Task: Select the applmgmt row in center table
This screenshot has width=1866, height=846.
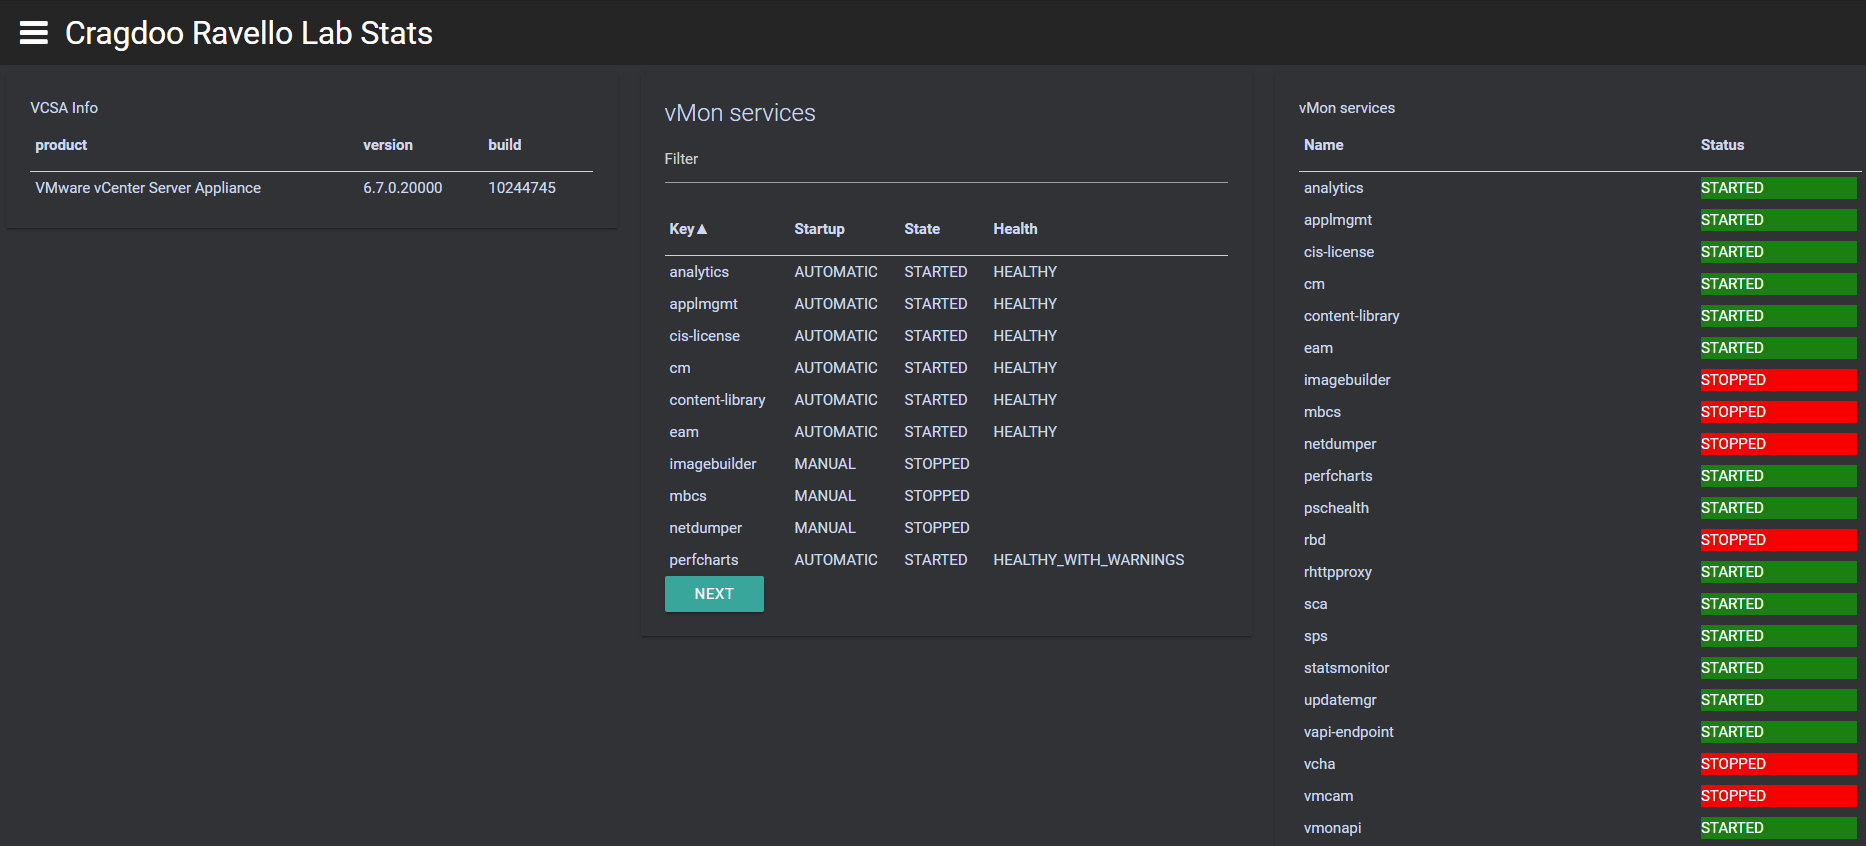Action: (946, 304)
